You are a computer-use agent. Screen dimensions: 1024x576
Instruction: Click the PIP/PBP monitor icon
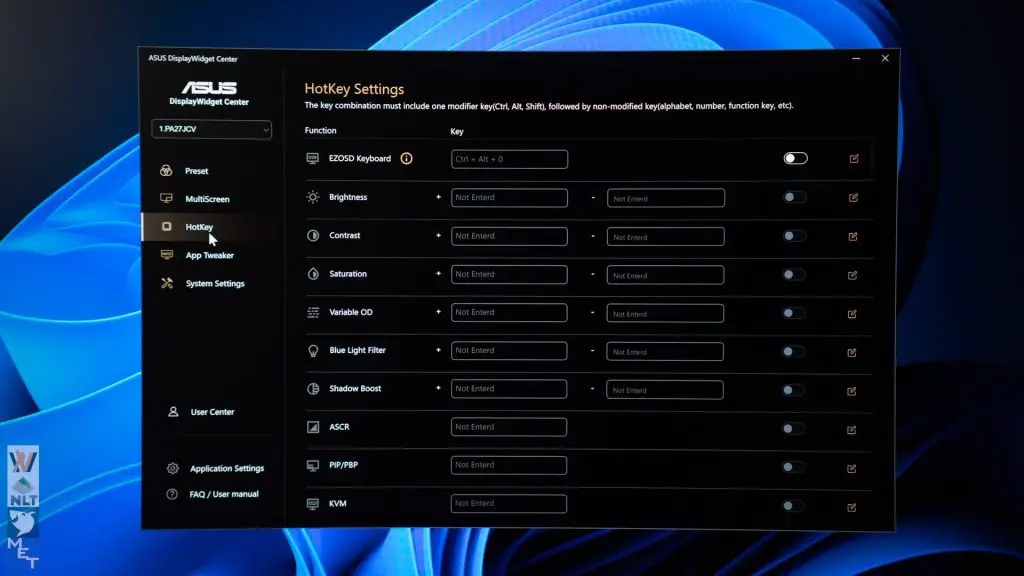pyautogui.click(x=313, y=466)
